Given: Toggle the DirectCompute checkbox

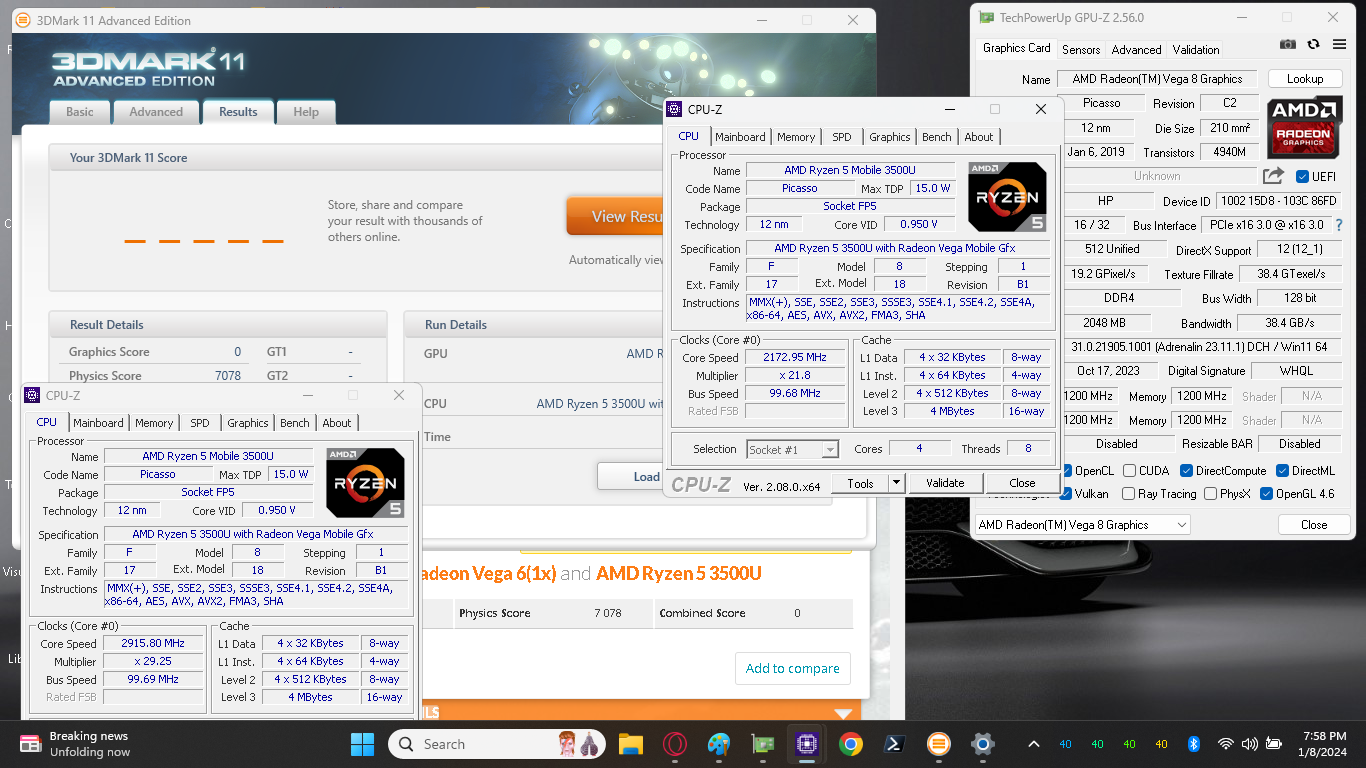Looking at the screenshot, I should [1187, 471].
